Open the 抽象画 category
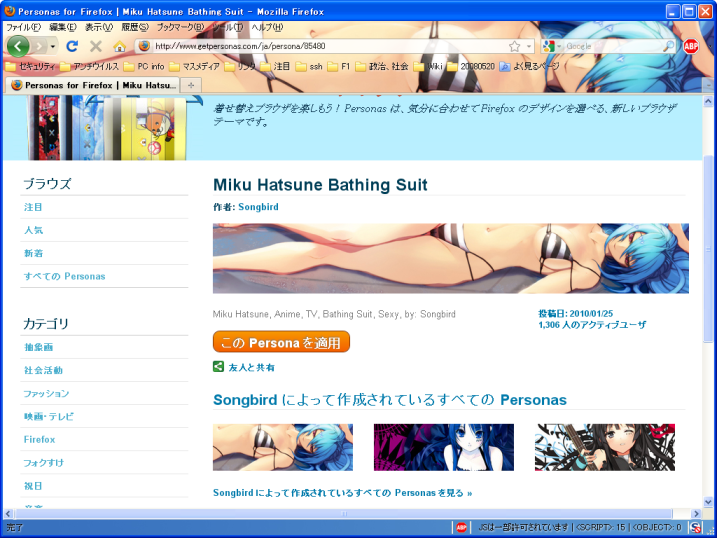Image resolution: width=717 pixels, height=538 pixels. (38, 347)
